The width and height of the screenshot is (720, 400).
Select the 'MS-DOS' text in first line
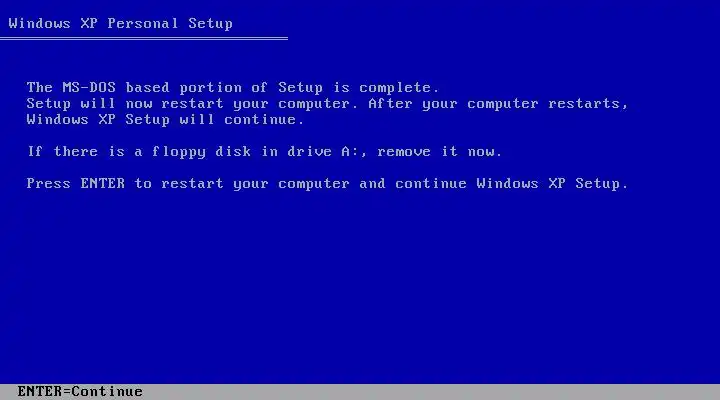pos(89,87)
